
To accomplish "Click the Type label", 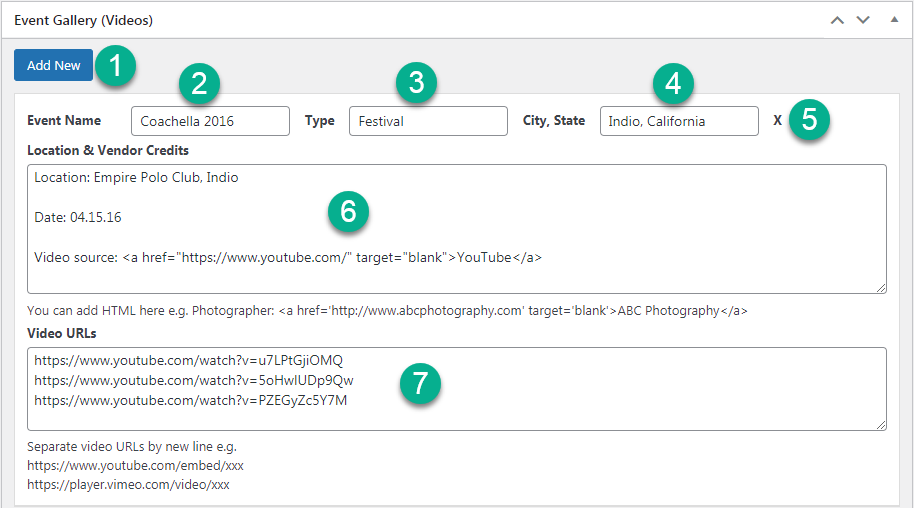I will (319, 121).
